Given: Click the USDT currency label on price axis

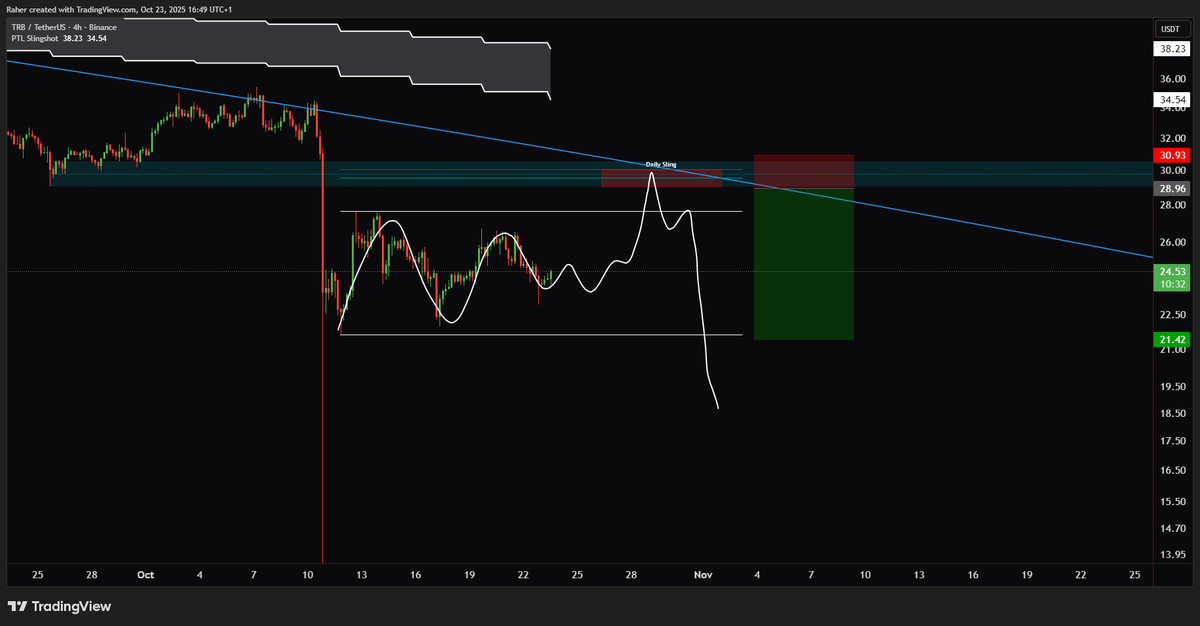Looking at the screenshot, I should coord(1169,28).
